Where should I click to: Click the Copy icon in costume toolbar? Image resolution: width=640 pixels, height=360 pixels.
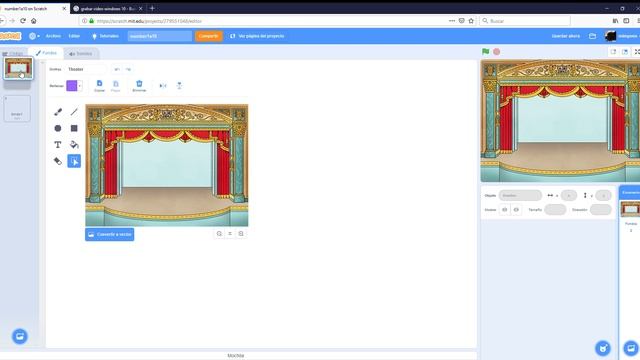(99, 86)
